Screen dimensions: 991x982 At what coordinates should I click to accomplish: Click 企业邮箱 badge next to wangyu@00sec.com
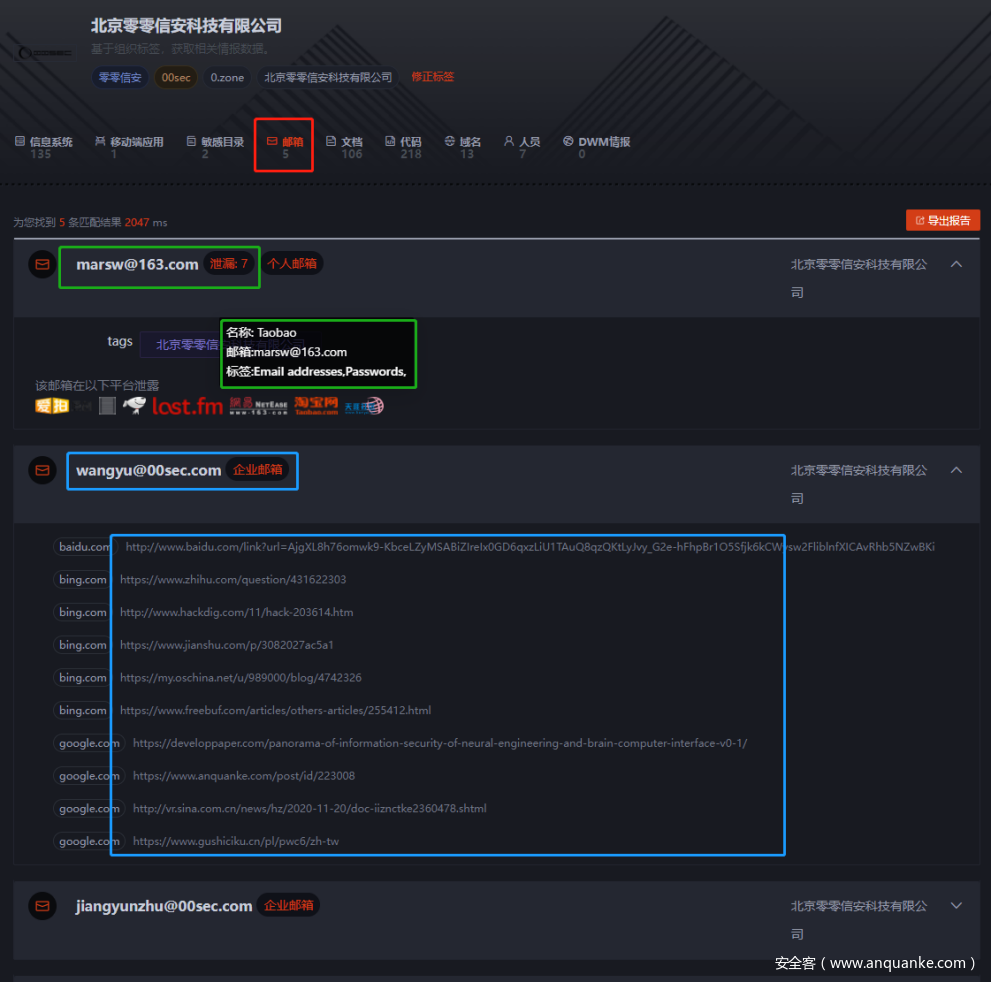point(257,470)
